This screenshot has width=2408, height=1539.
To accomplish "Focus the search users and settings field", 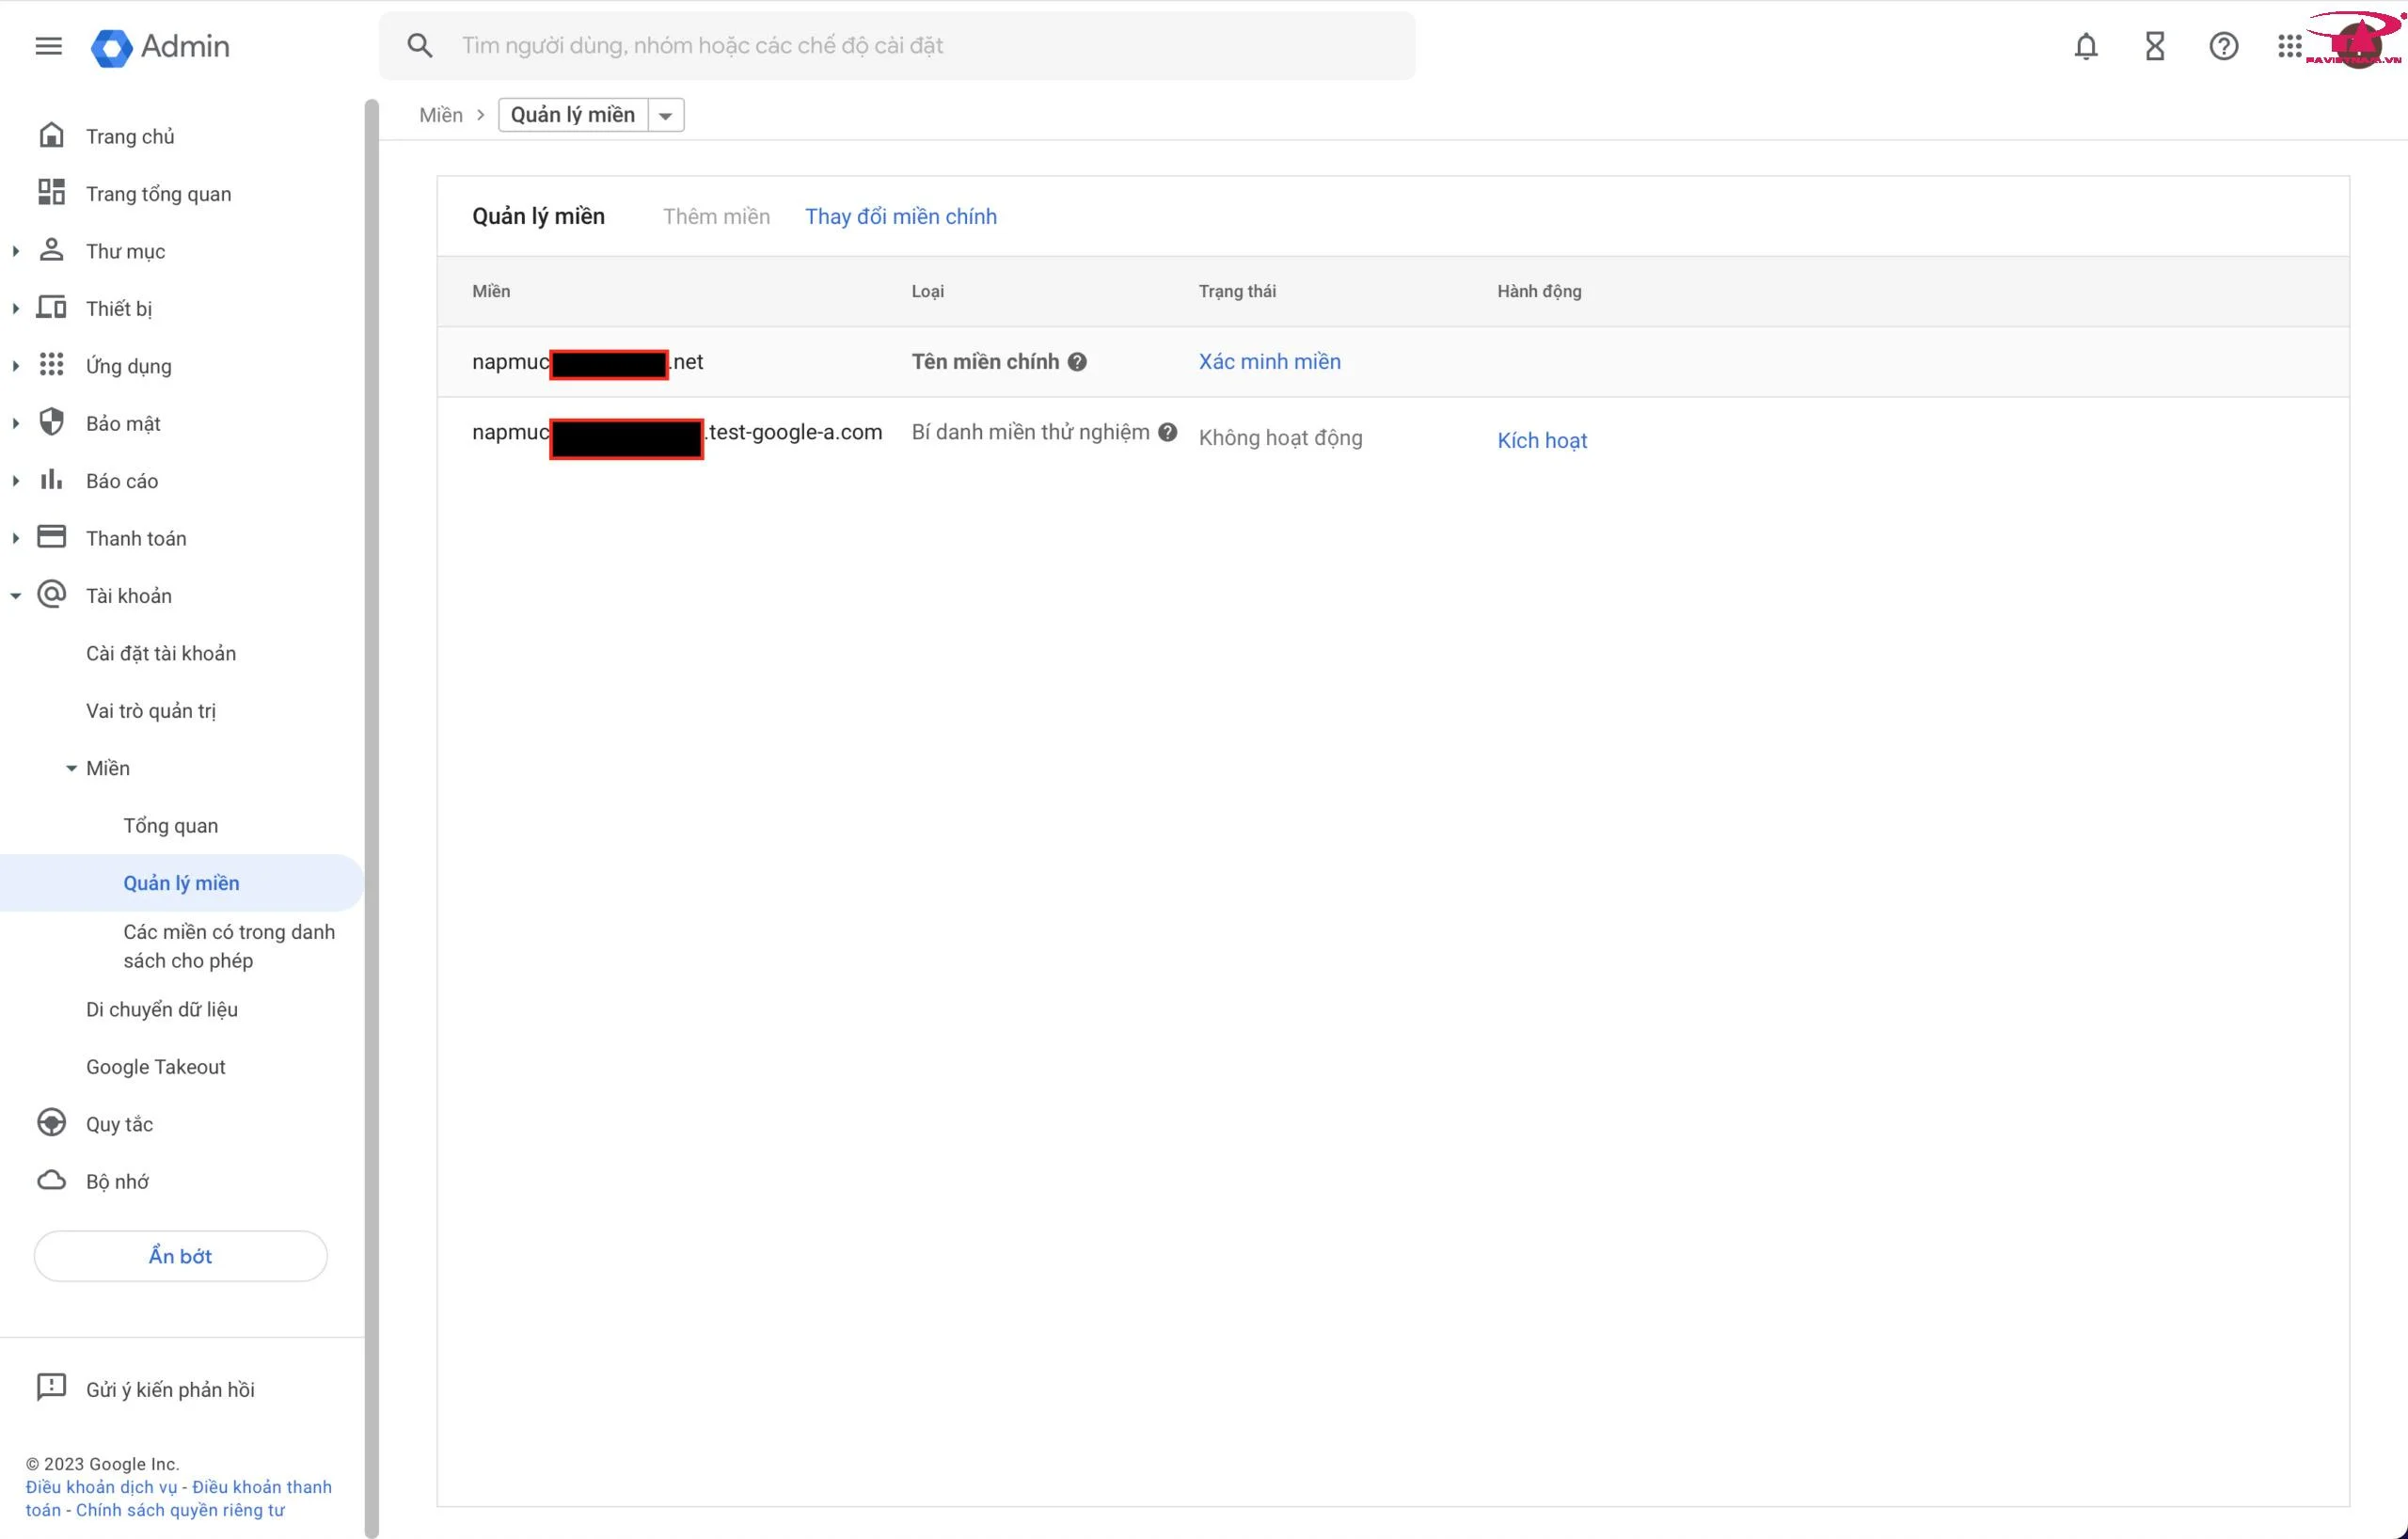I will click(897, 45).
